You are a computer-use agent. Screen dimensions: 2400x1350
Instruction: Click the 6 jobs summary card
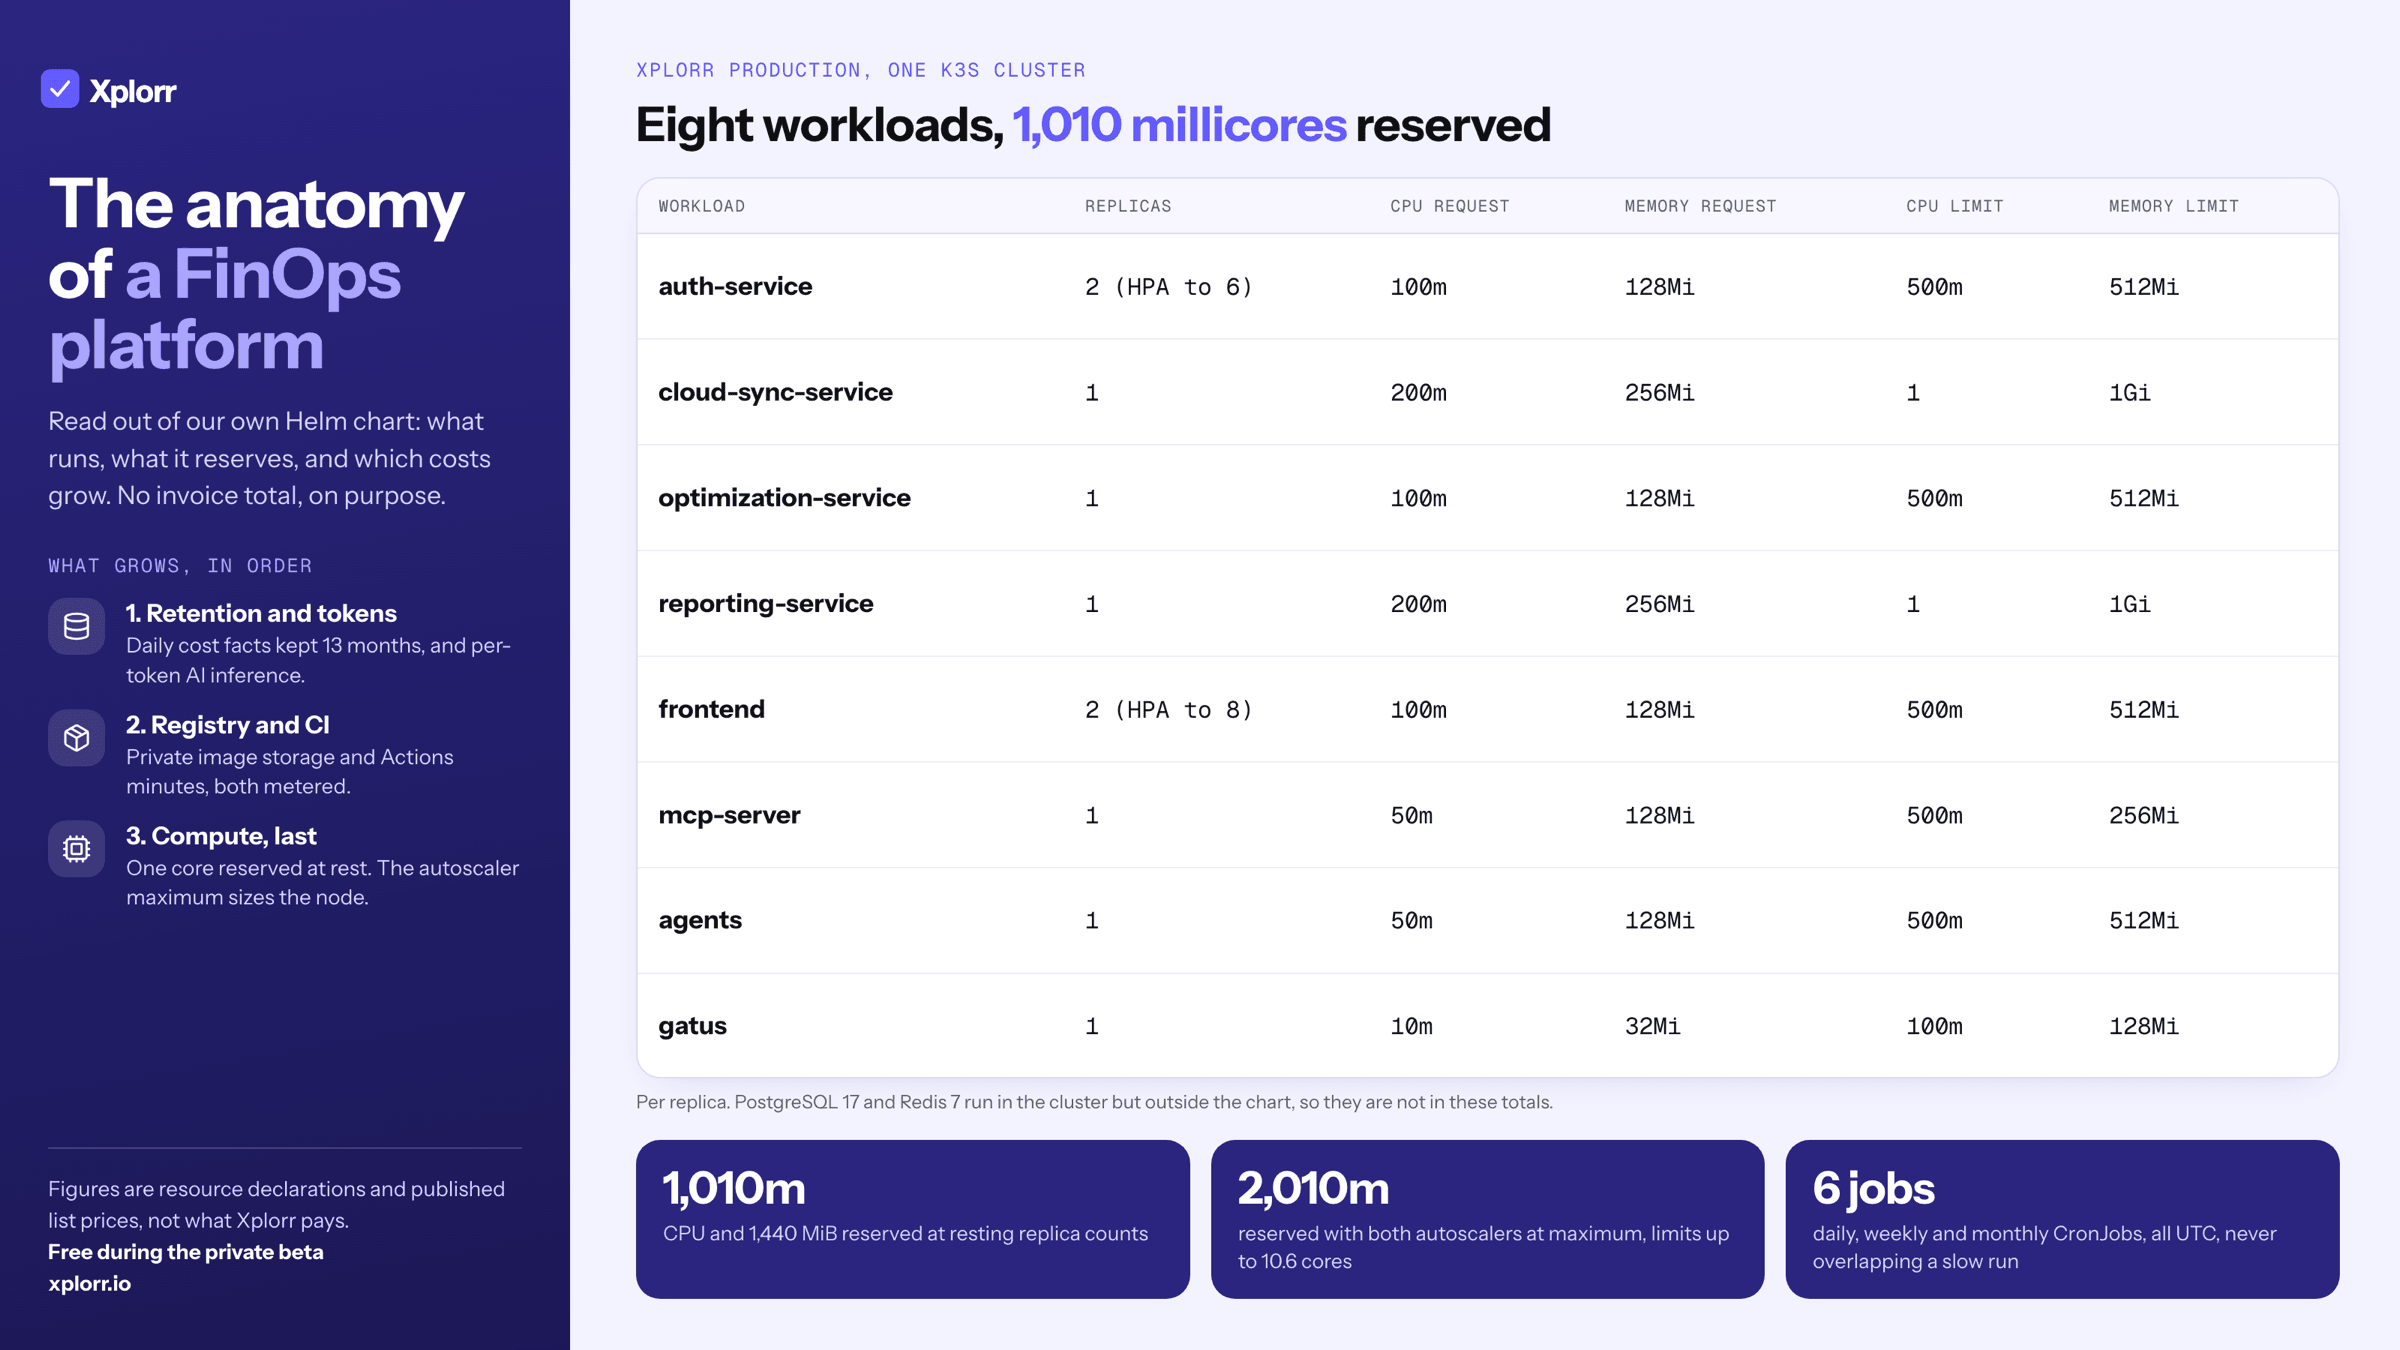pos(2062,1219)
